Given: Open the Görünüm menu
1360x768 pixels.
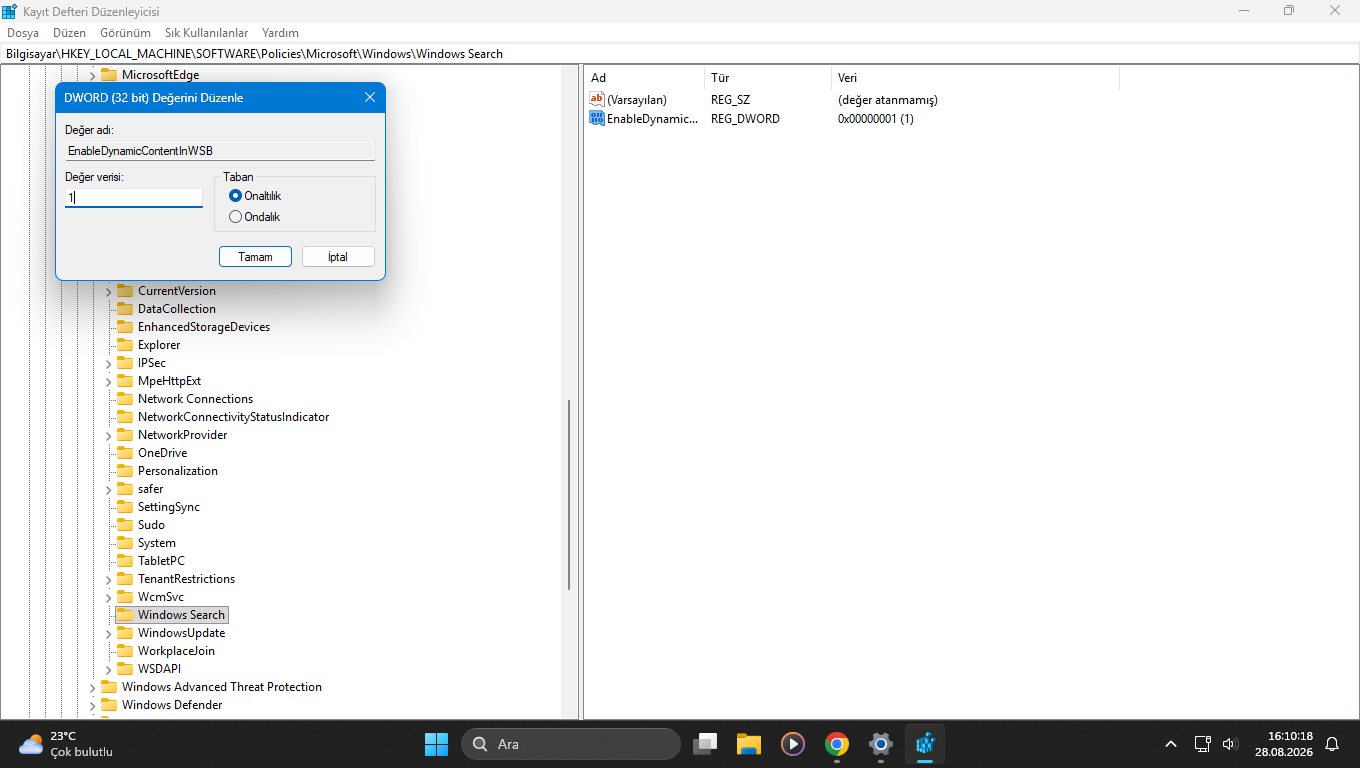Looking at the screenshot, I should coord(125,33).
